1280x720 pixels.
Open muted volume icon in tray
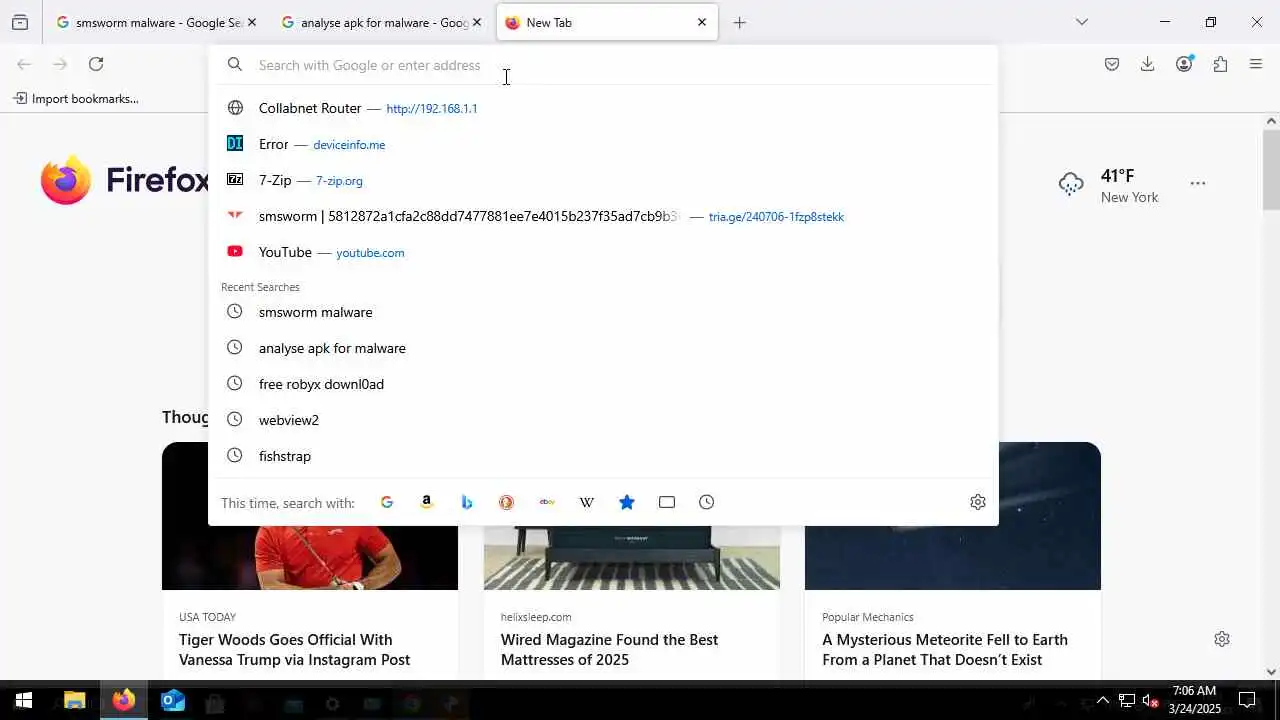pos(1151,701)
